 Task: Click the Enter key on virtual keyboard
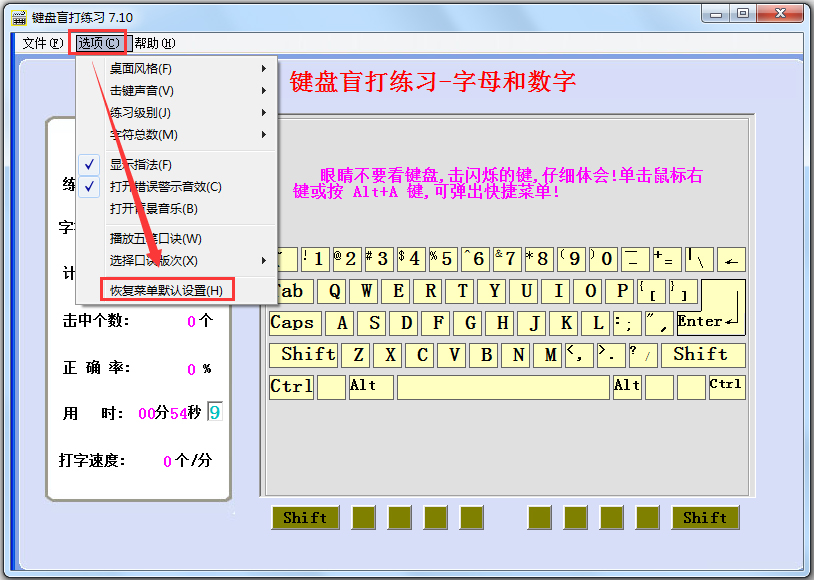click(x=711, y=307)
